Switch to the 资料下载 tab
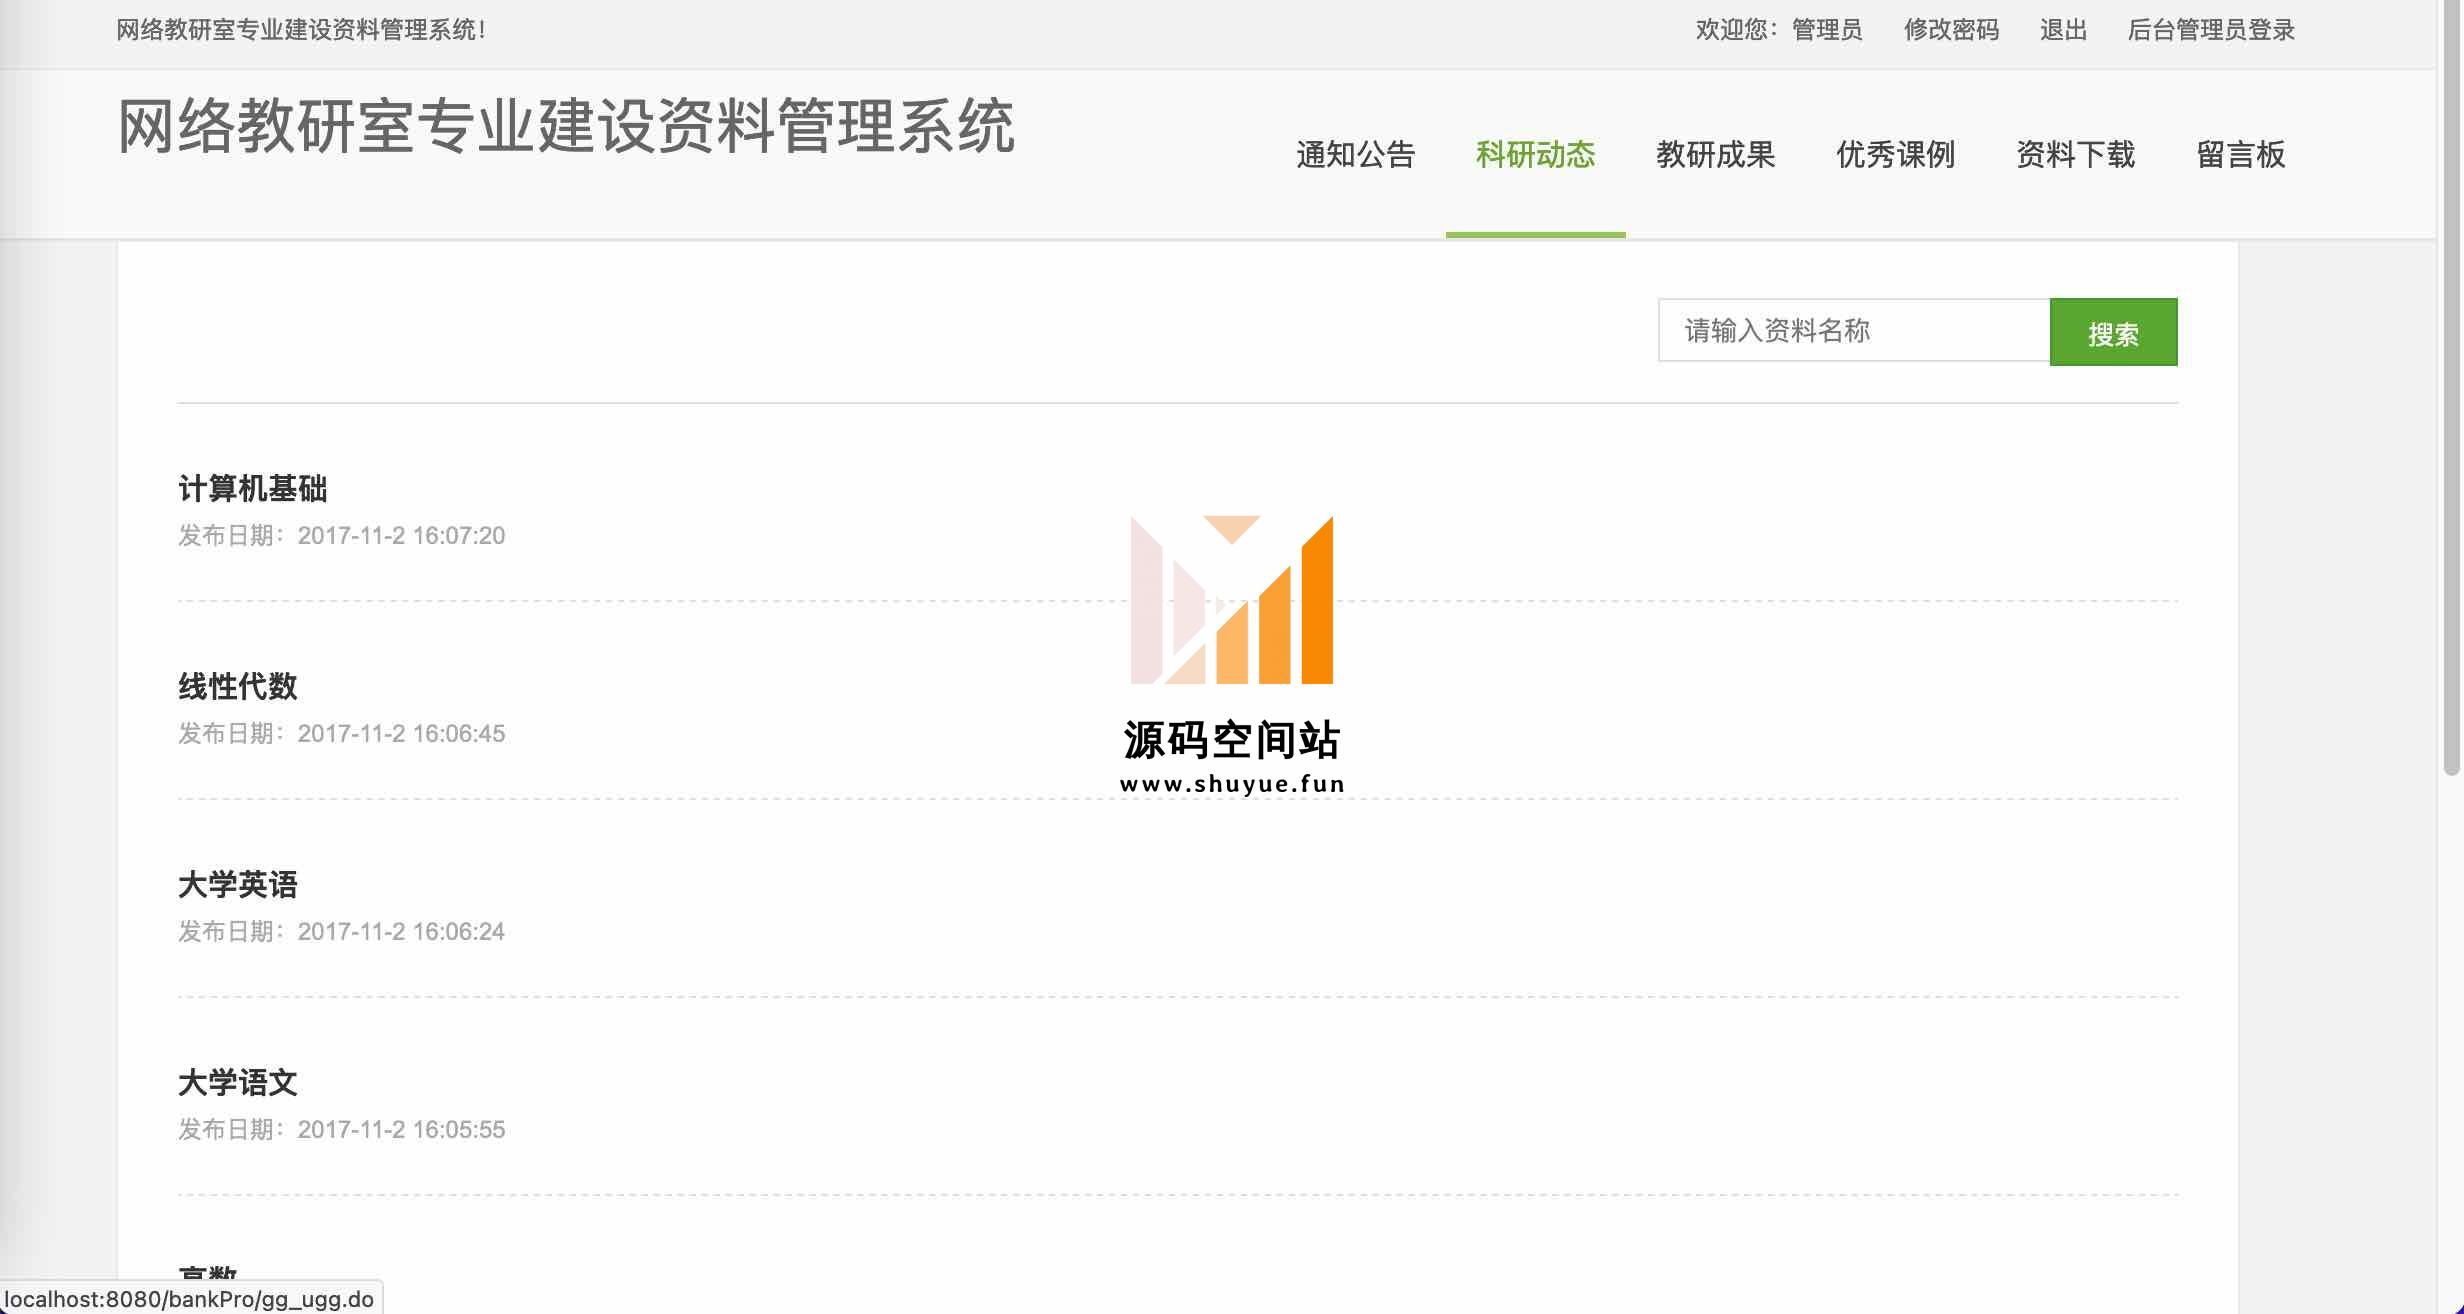 (2075, 155)
